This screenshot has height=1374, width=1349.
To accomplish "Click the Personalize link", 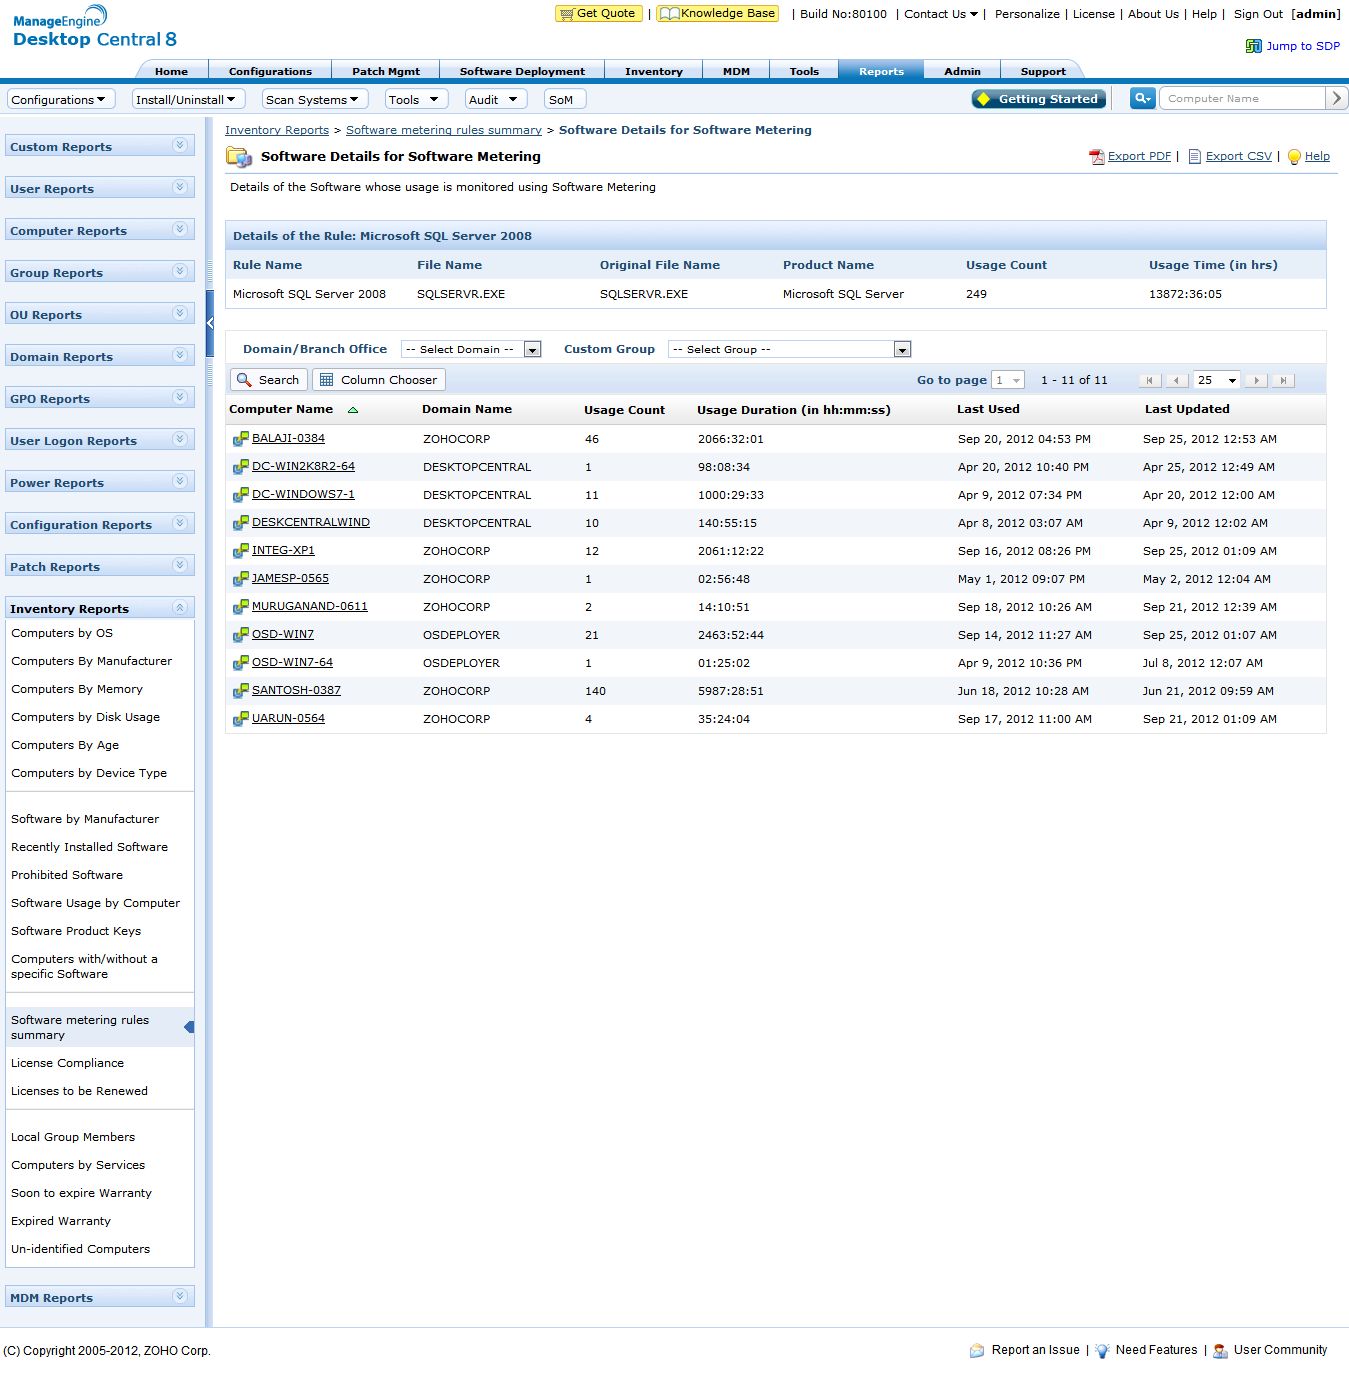I will pos(1027,14).
